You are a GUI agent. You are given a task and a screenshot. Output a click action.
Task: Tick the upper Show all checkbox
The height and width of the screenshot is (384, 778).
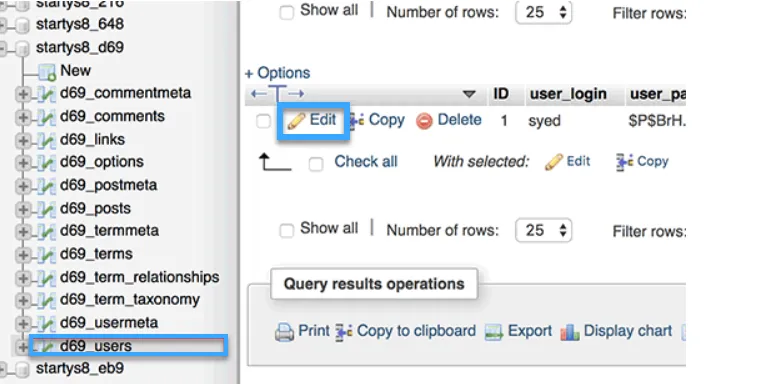point(287,13)
